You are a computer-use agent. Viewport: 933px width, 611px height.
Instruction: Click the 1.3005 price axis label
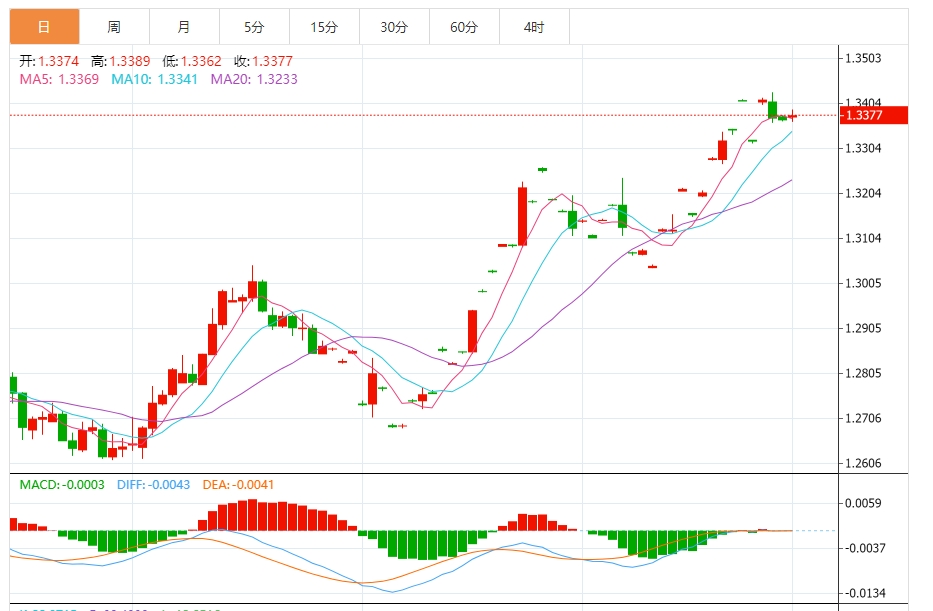point(863,283)
